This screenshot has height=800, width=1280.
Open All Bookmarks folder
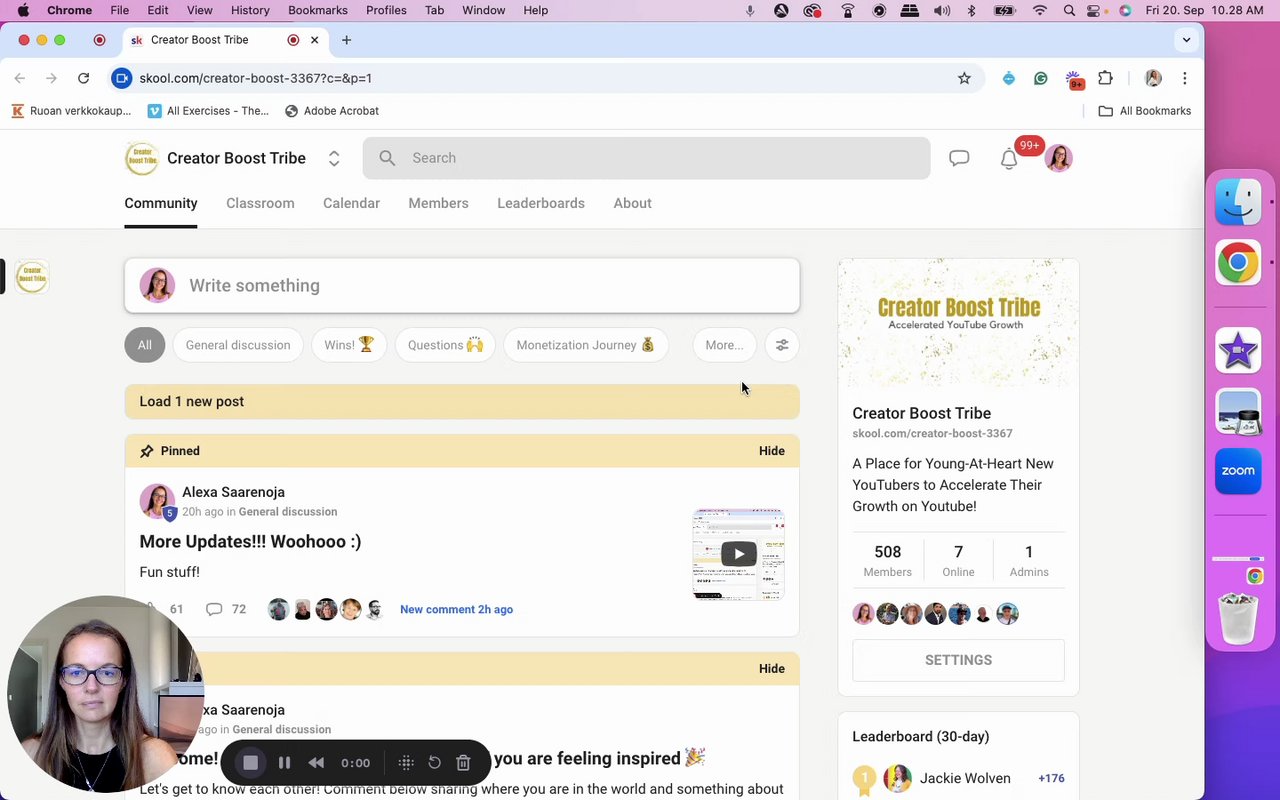(1145, 111)
